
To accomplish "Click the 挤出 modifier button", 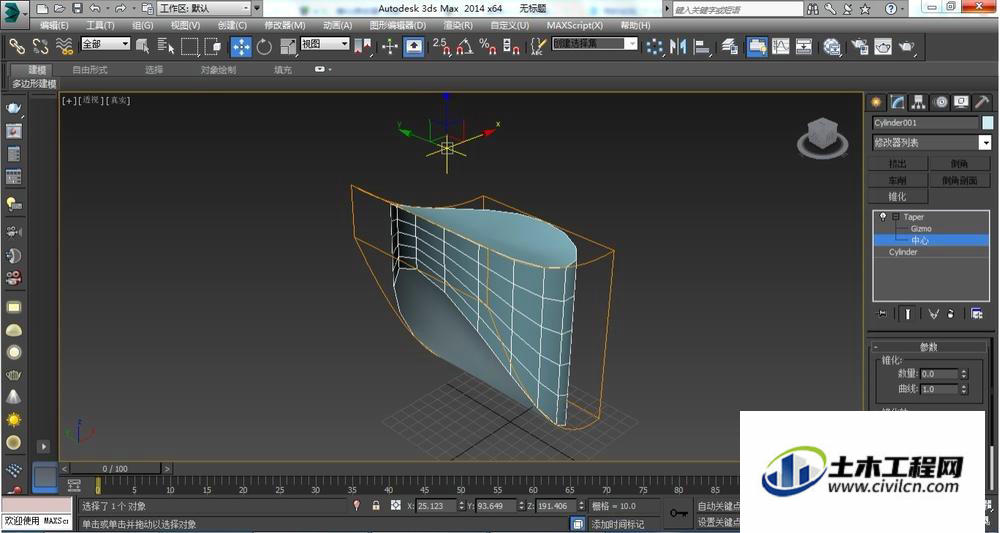I will pos(897,164).
